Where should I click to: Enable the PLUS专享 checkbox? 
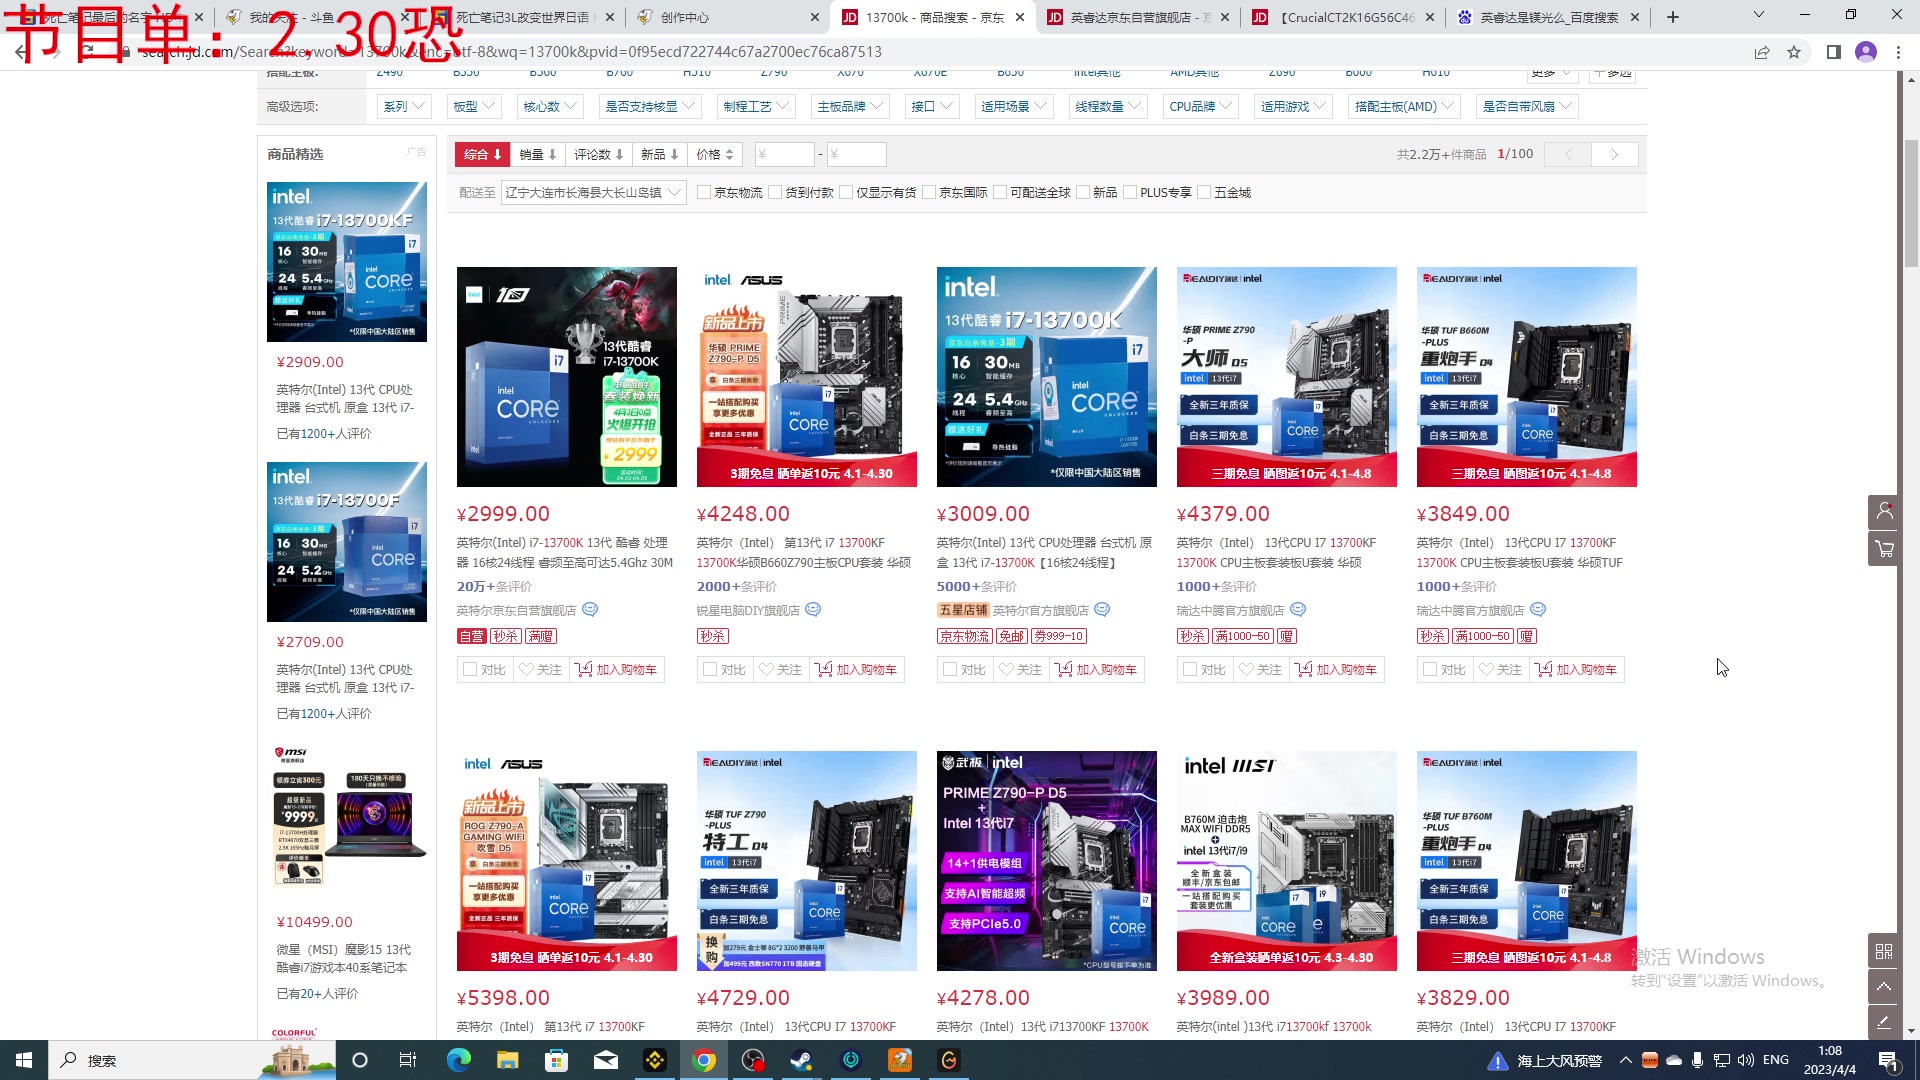[1130, 193]
